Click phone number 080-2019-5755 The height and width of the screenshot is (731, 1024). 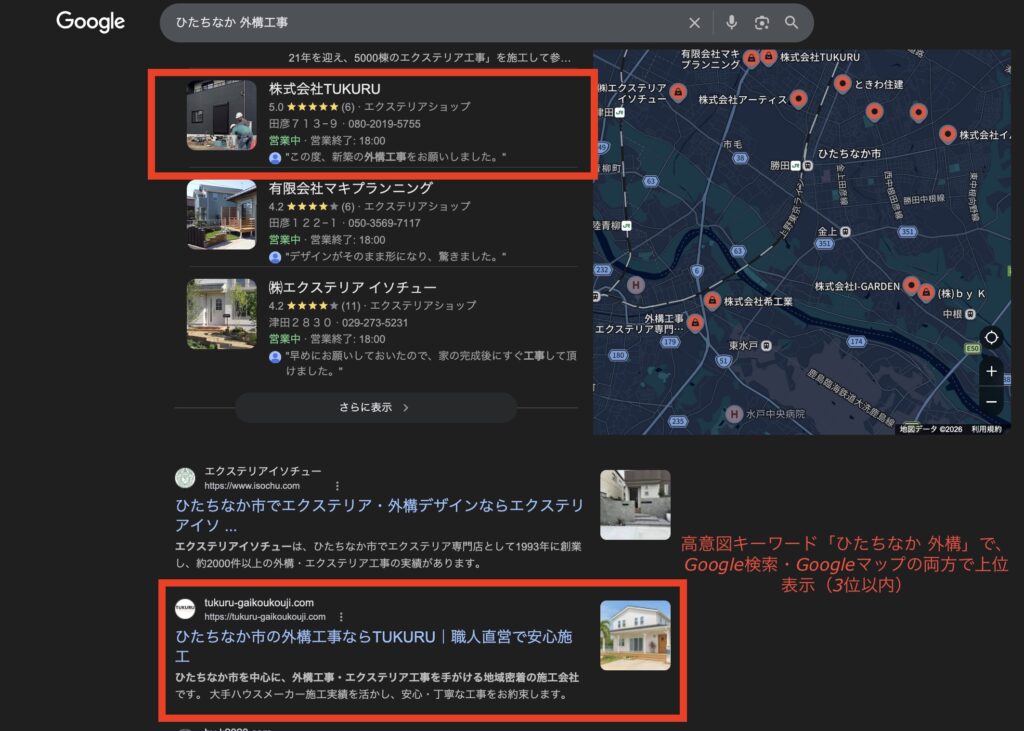pos(384,124)
